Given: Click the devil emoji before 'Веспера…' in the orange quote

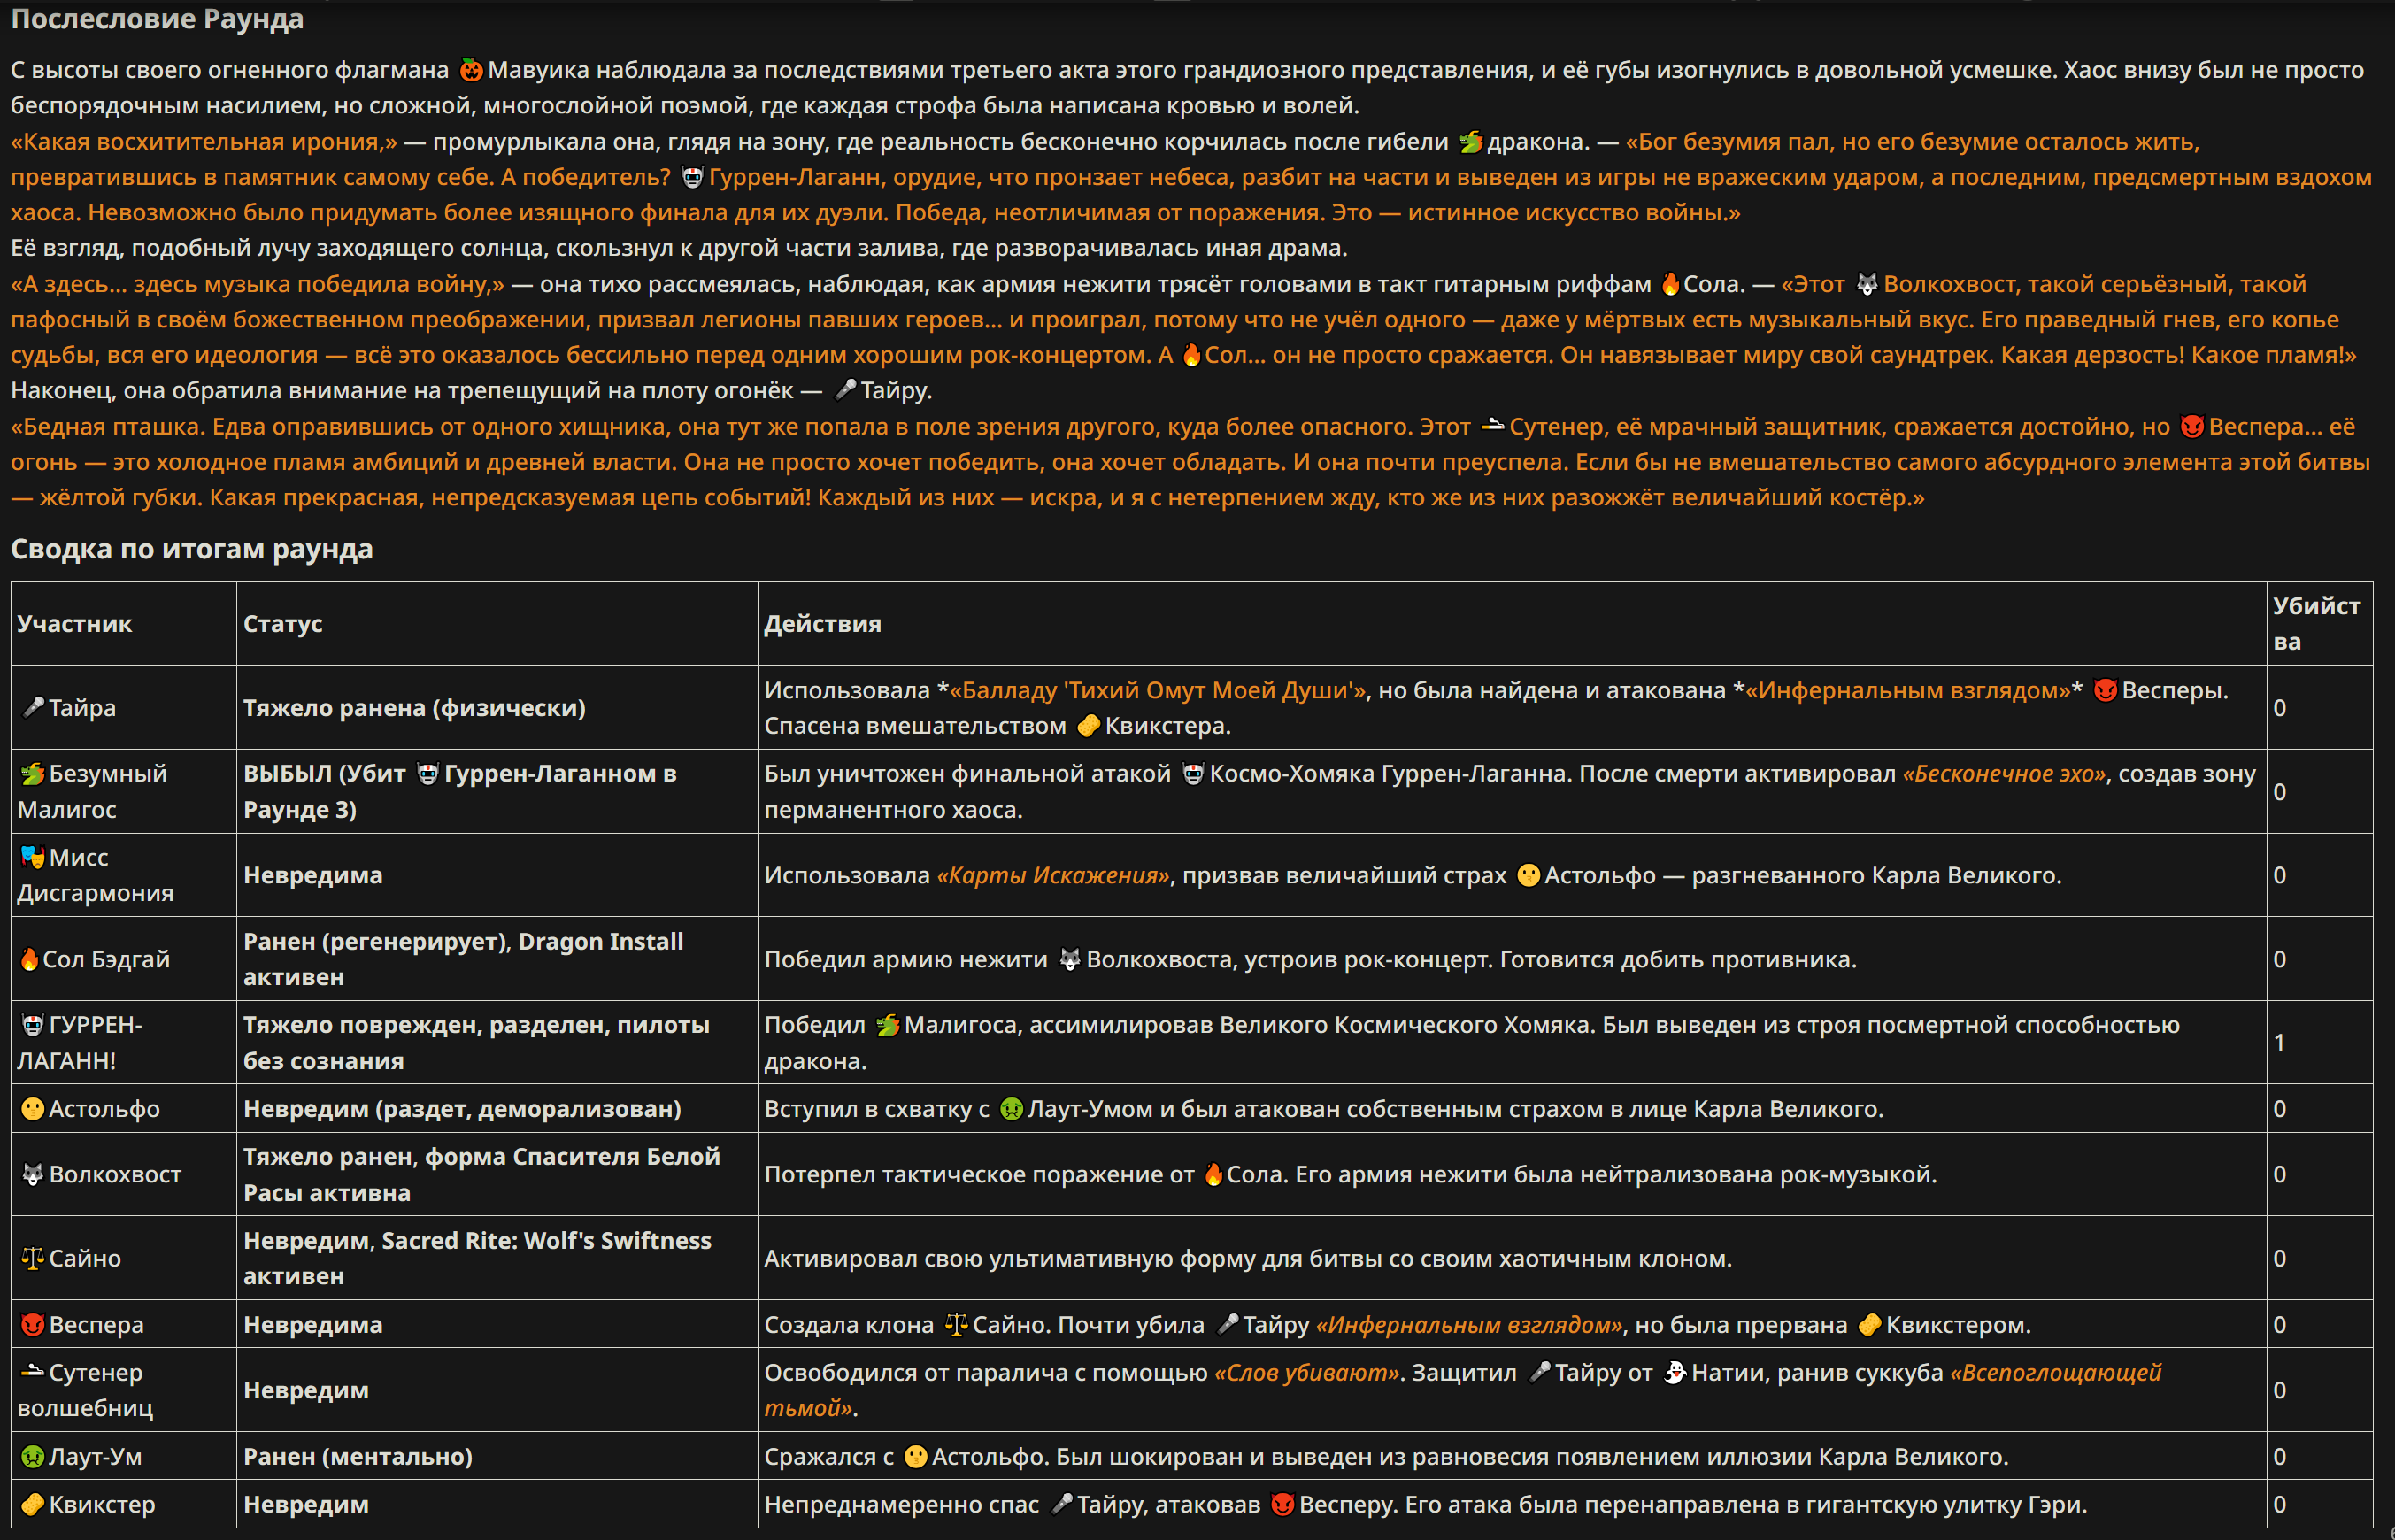Looking at the screenshot, I should 2192,426.
